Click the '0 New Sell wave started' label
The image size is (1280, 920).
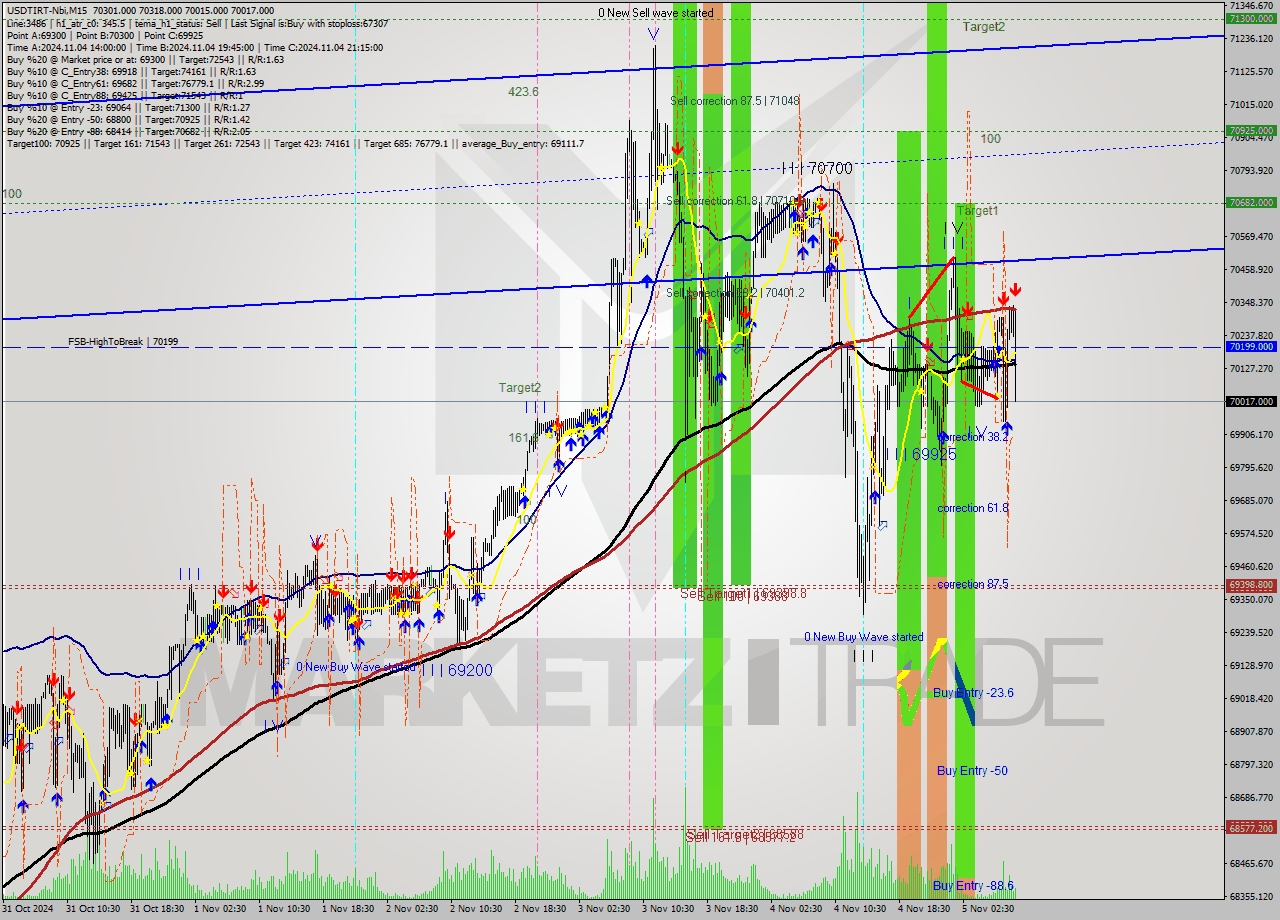pyautogui.click(x=656, y=13)
